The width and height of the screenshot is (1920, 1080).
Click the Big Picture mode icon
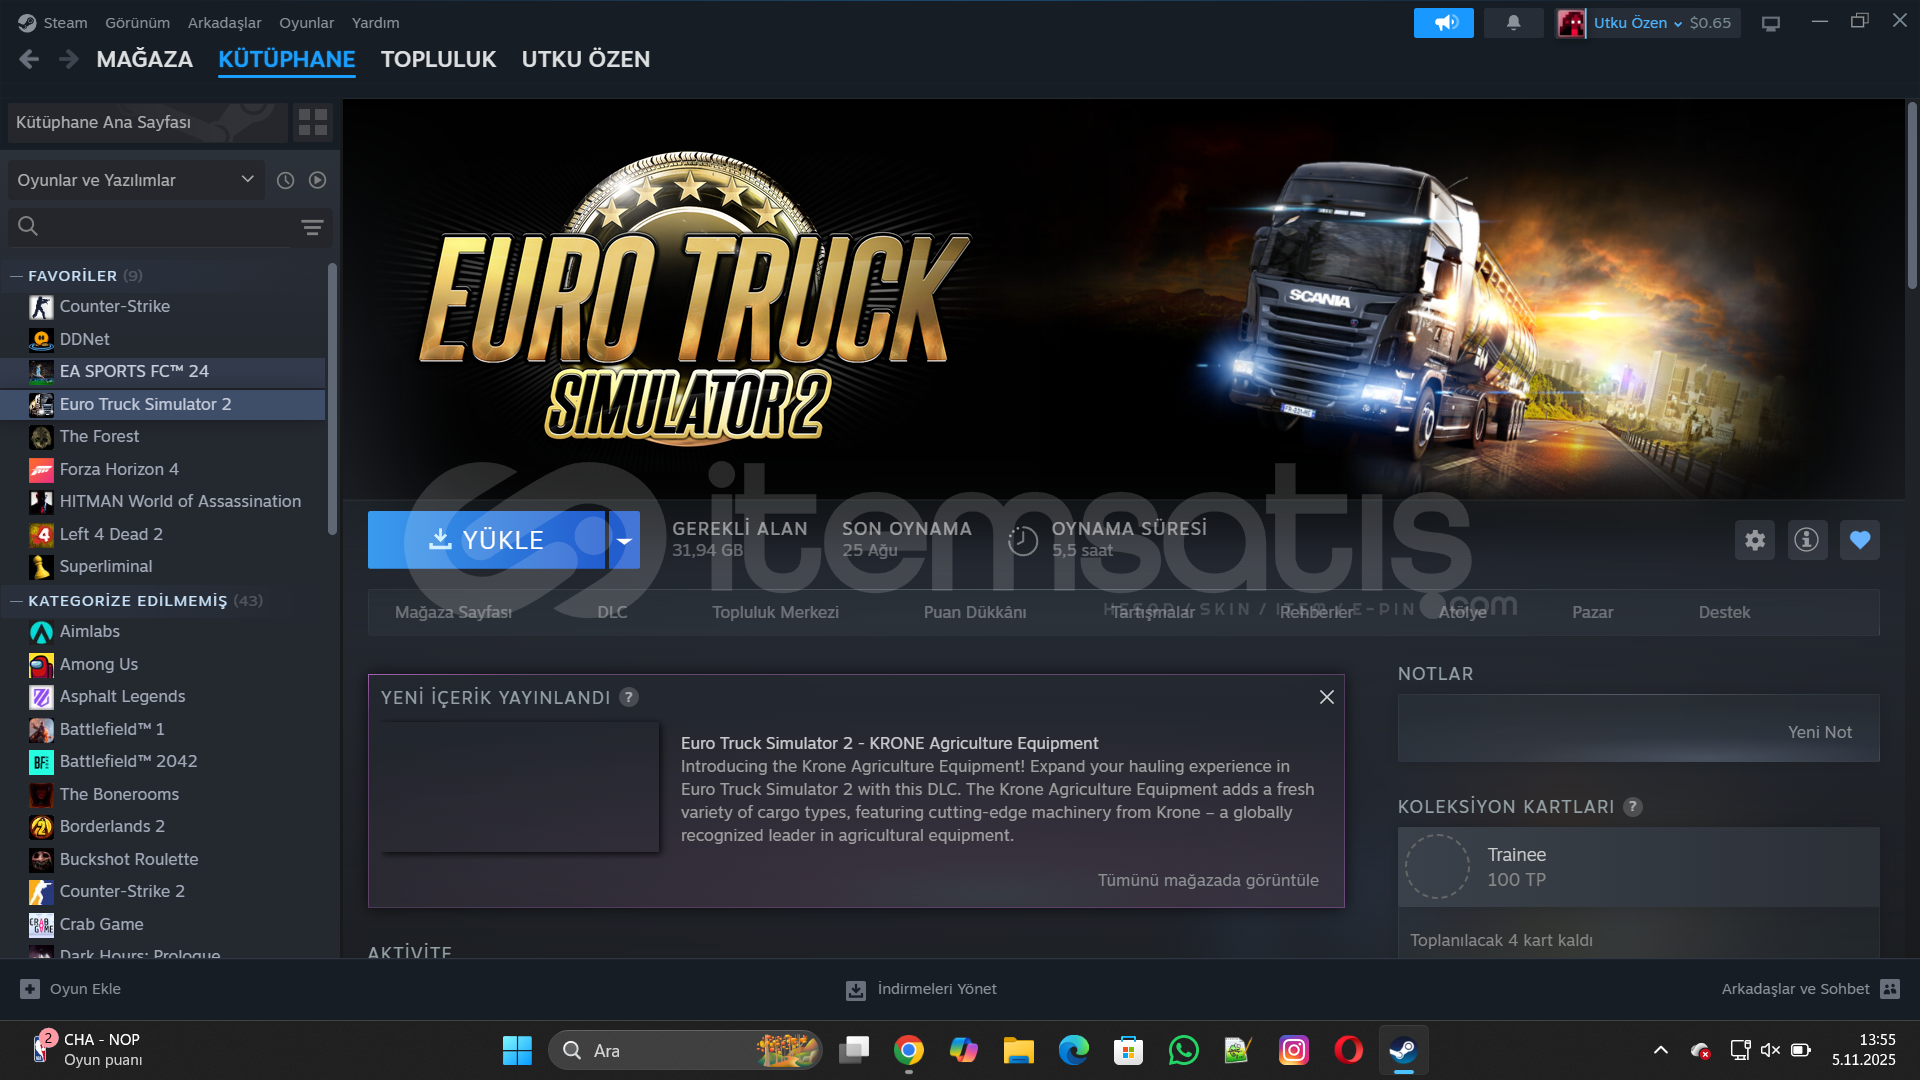coord(1771,23)
